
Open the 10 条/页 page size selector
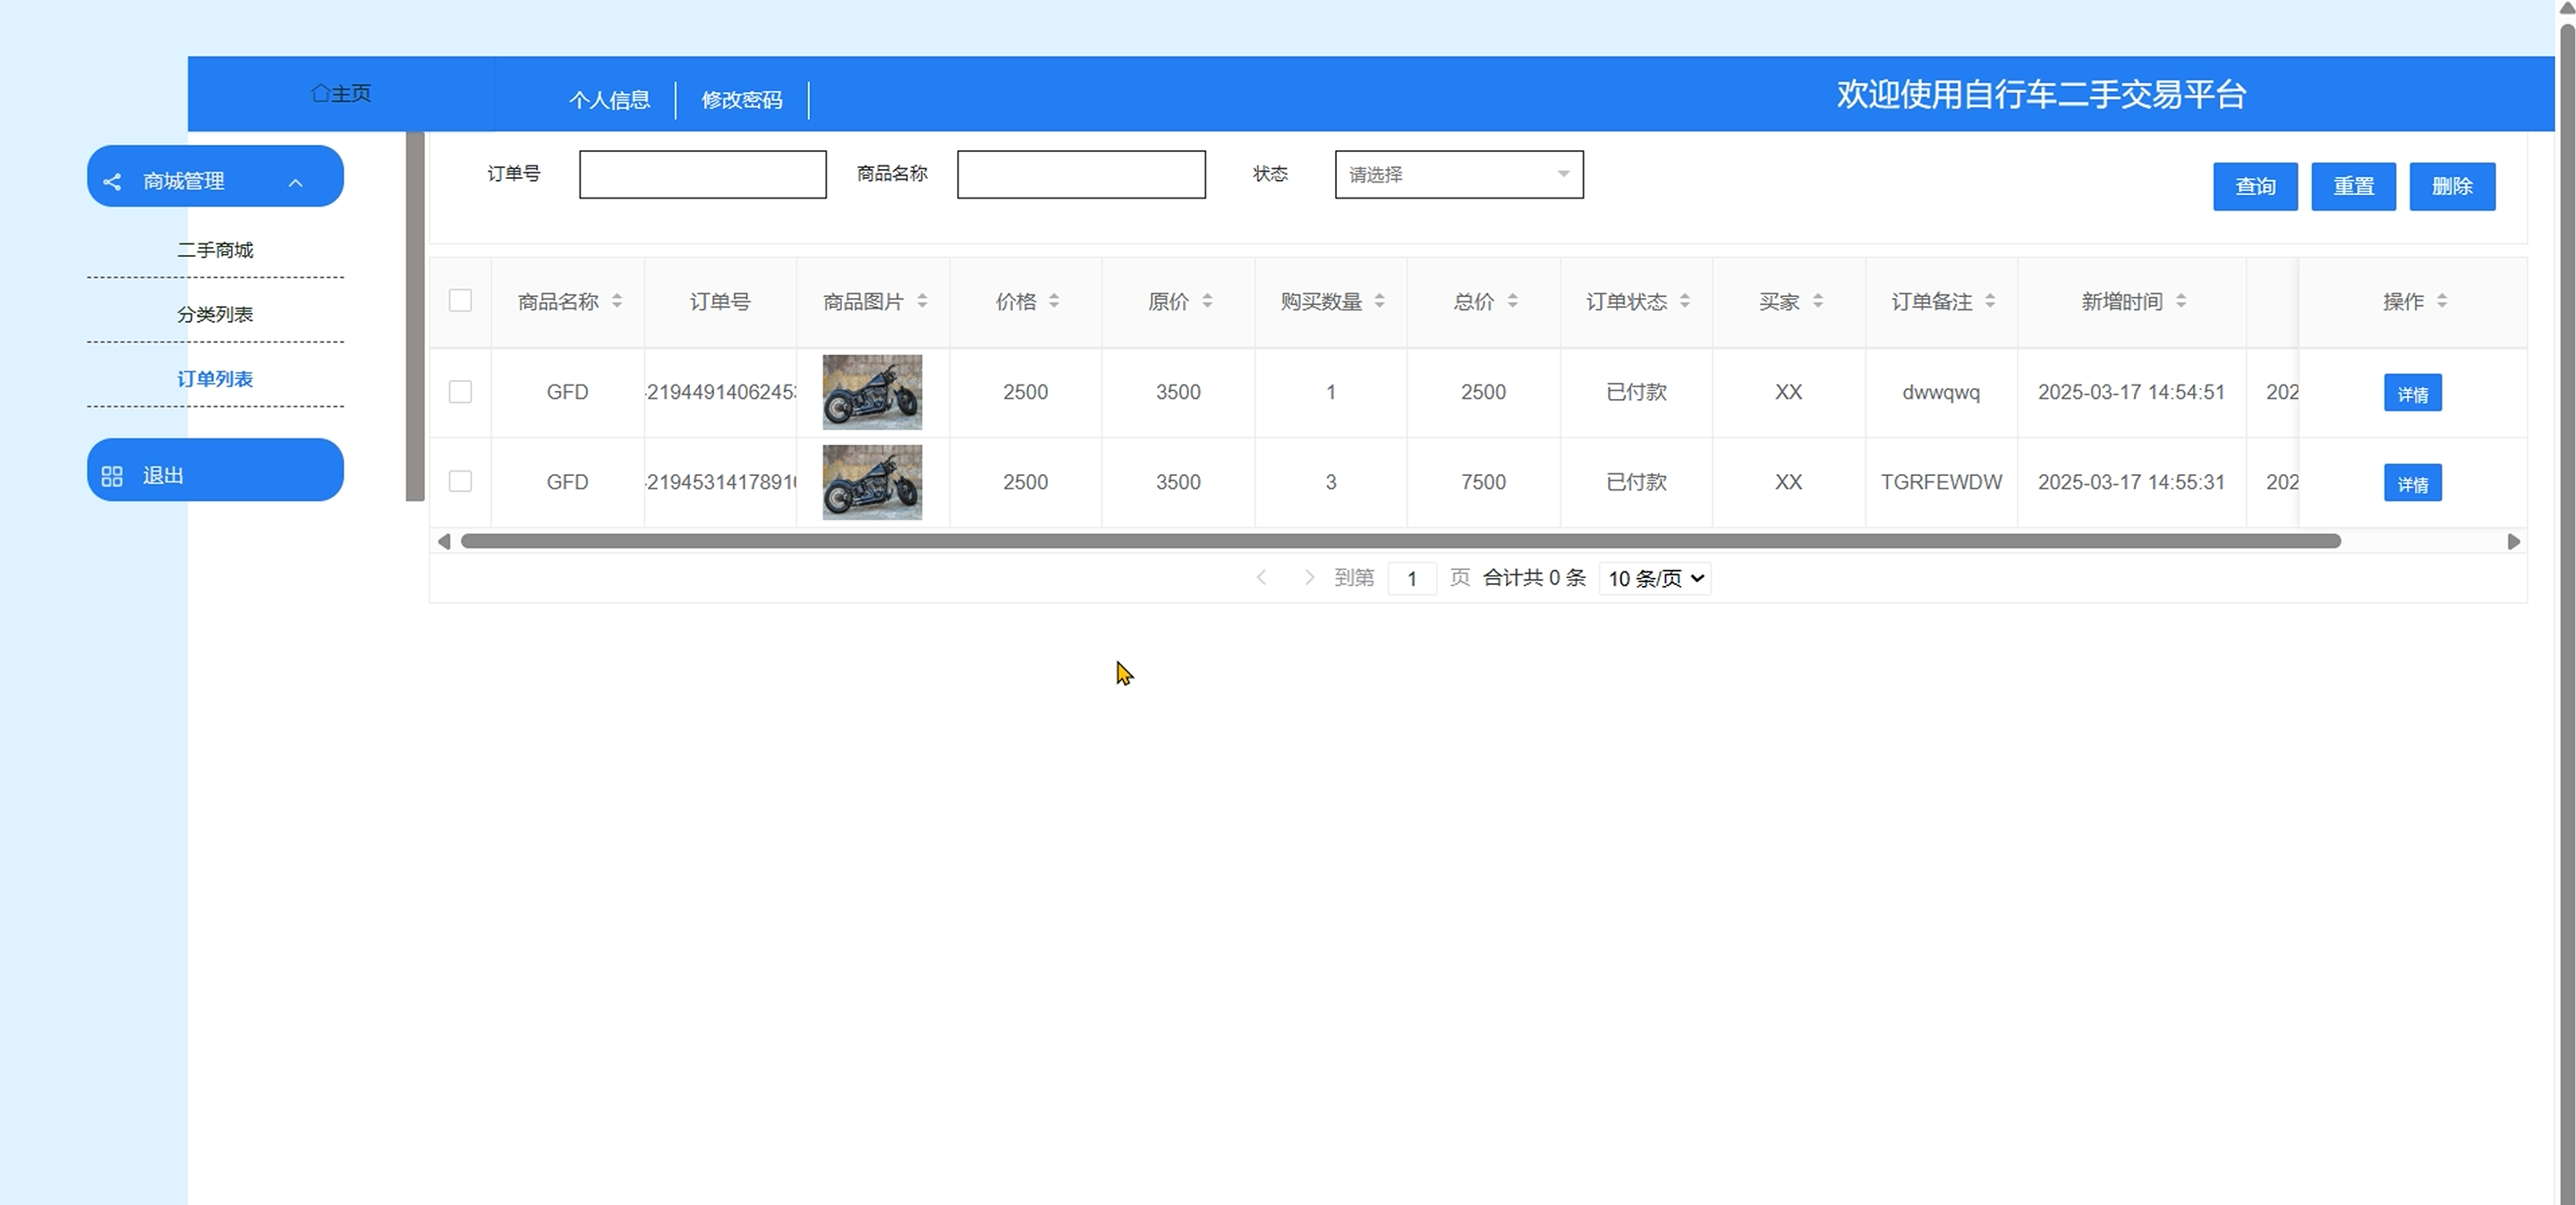pyautogui.click(x=1655, y=579)
